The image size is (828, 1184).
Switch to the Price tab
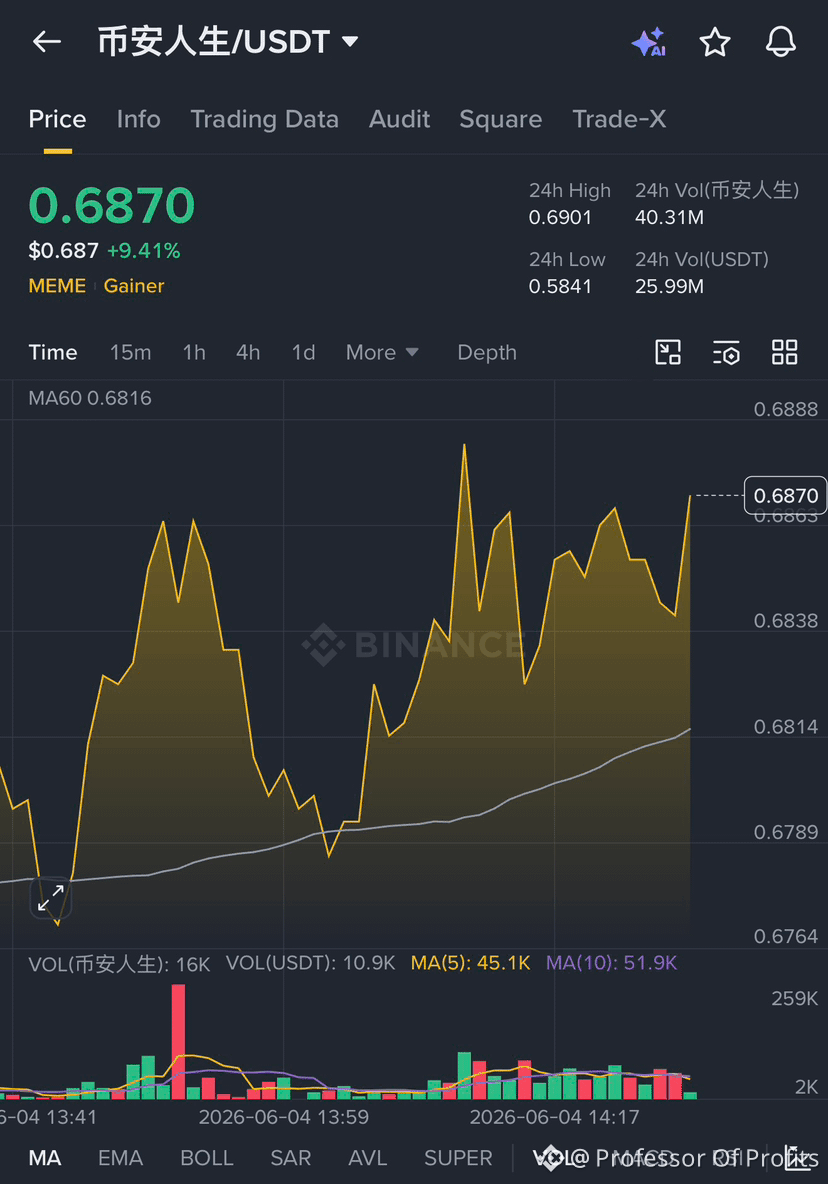pos(57,119)
